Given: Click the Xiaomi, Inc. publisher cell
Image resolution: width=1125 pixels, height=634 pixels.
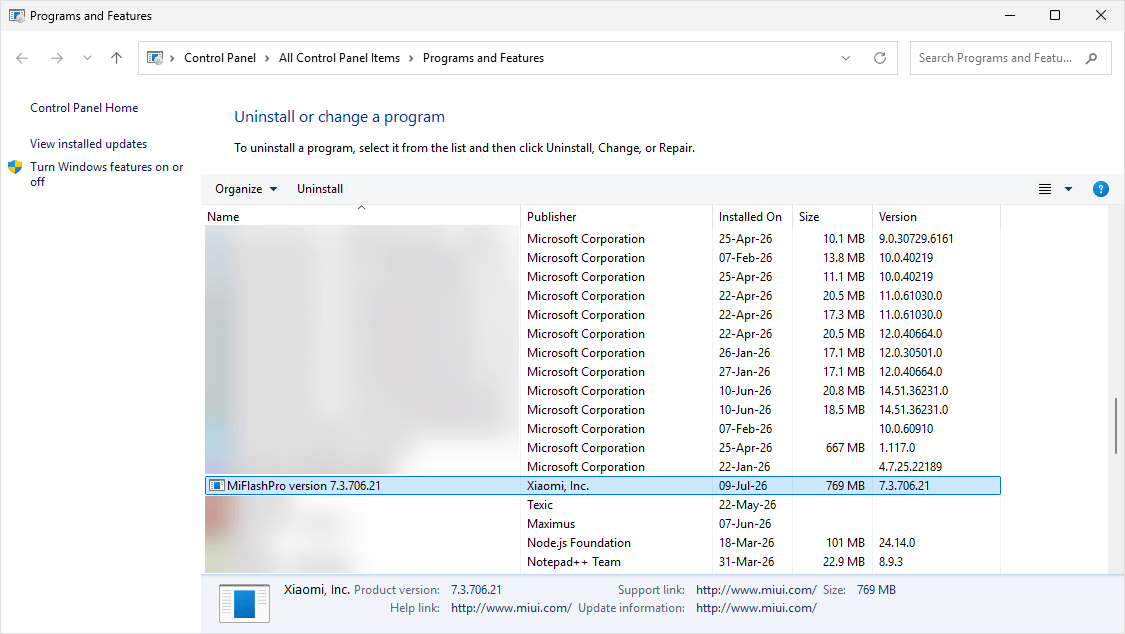Looking at the screenshot, I should pos(557,486).
